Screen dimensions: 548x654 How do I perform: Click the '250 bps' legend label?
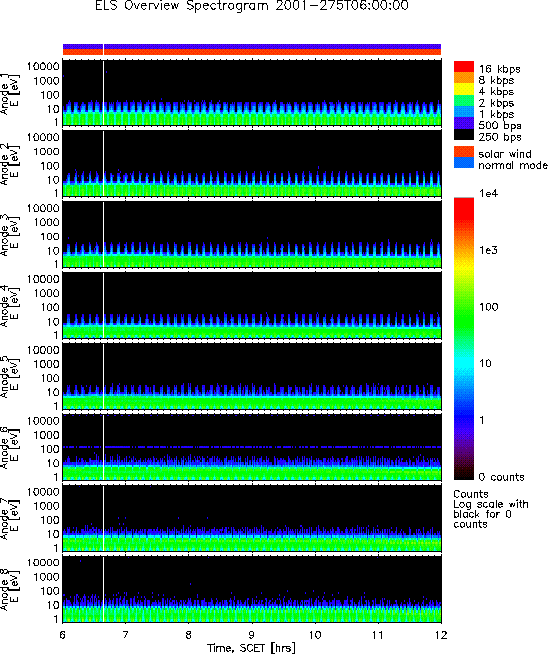[x=500, y=137]
